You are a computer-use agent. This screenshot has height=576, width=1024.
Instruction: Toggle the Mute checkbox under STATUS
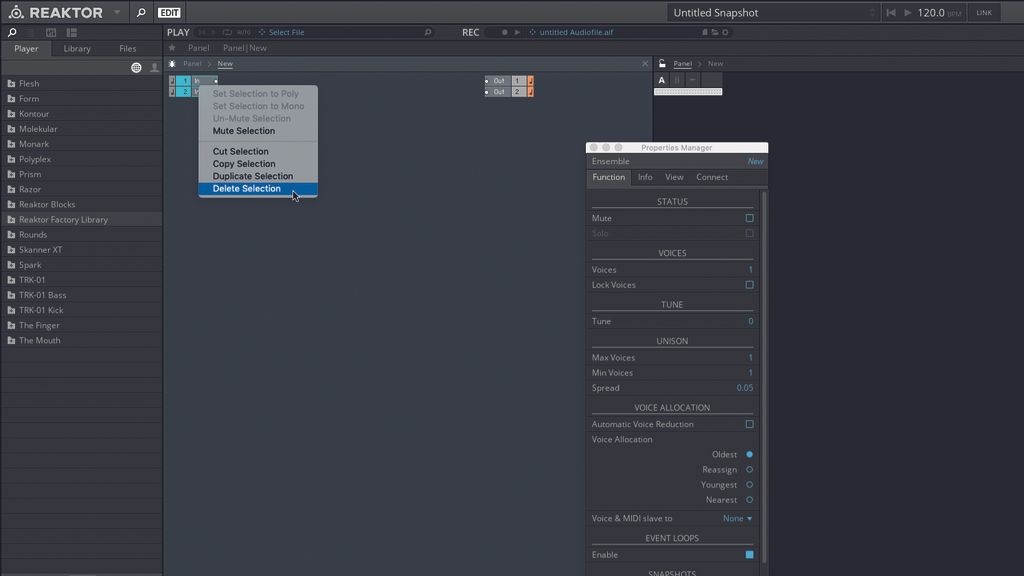(747, 217)
